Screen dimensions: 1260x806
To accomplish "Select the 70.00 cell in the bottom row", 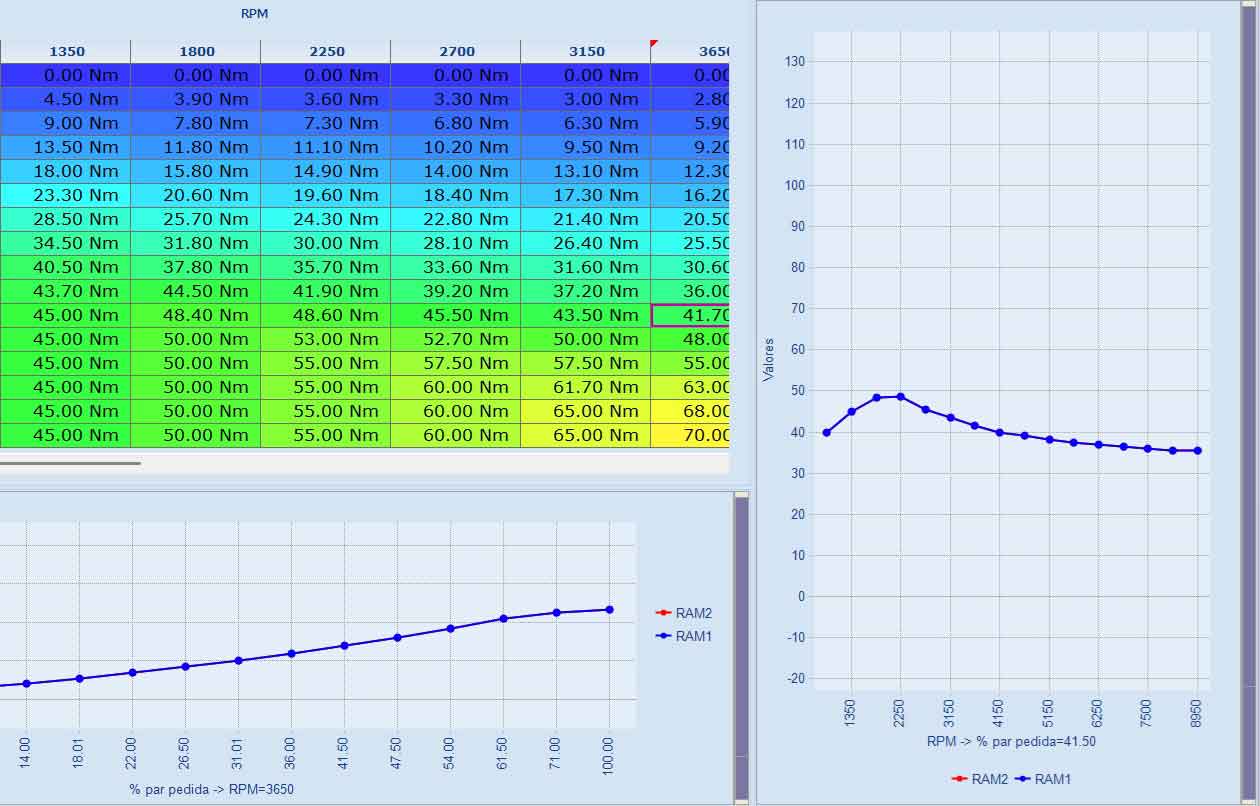I will (691, 435).
